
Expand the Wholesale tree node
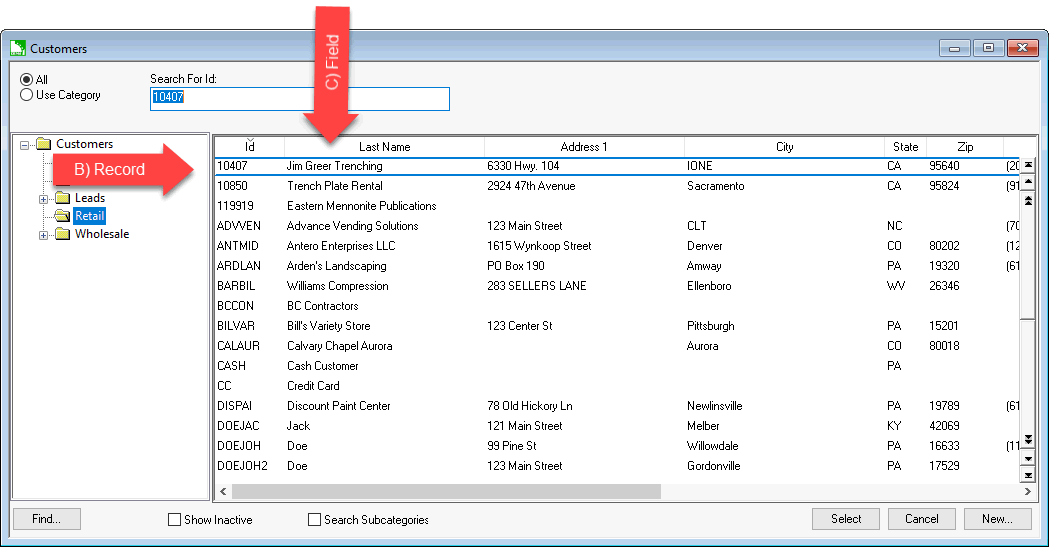43,234
